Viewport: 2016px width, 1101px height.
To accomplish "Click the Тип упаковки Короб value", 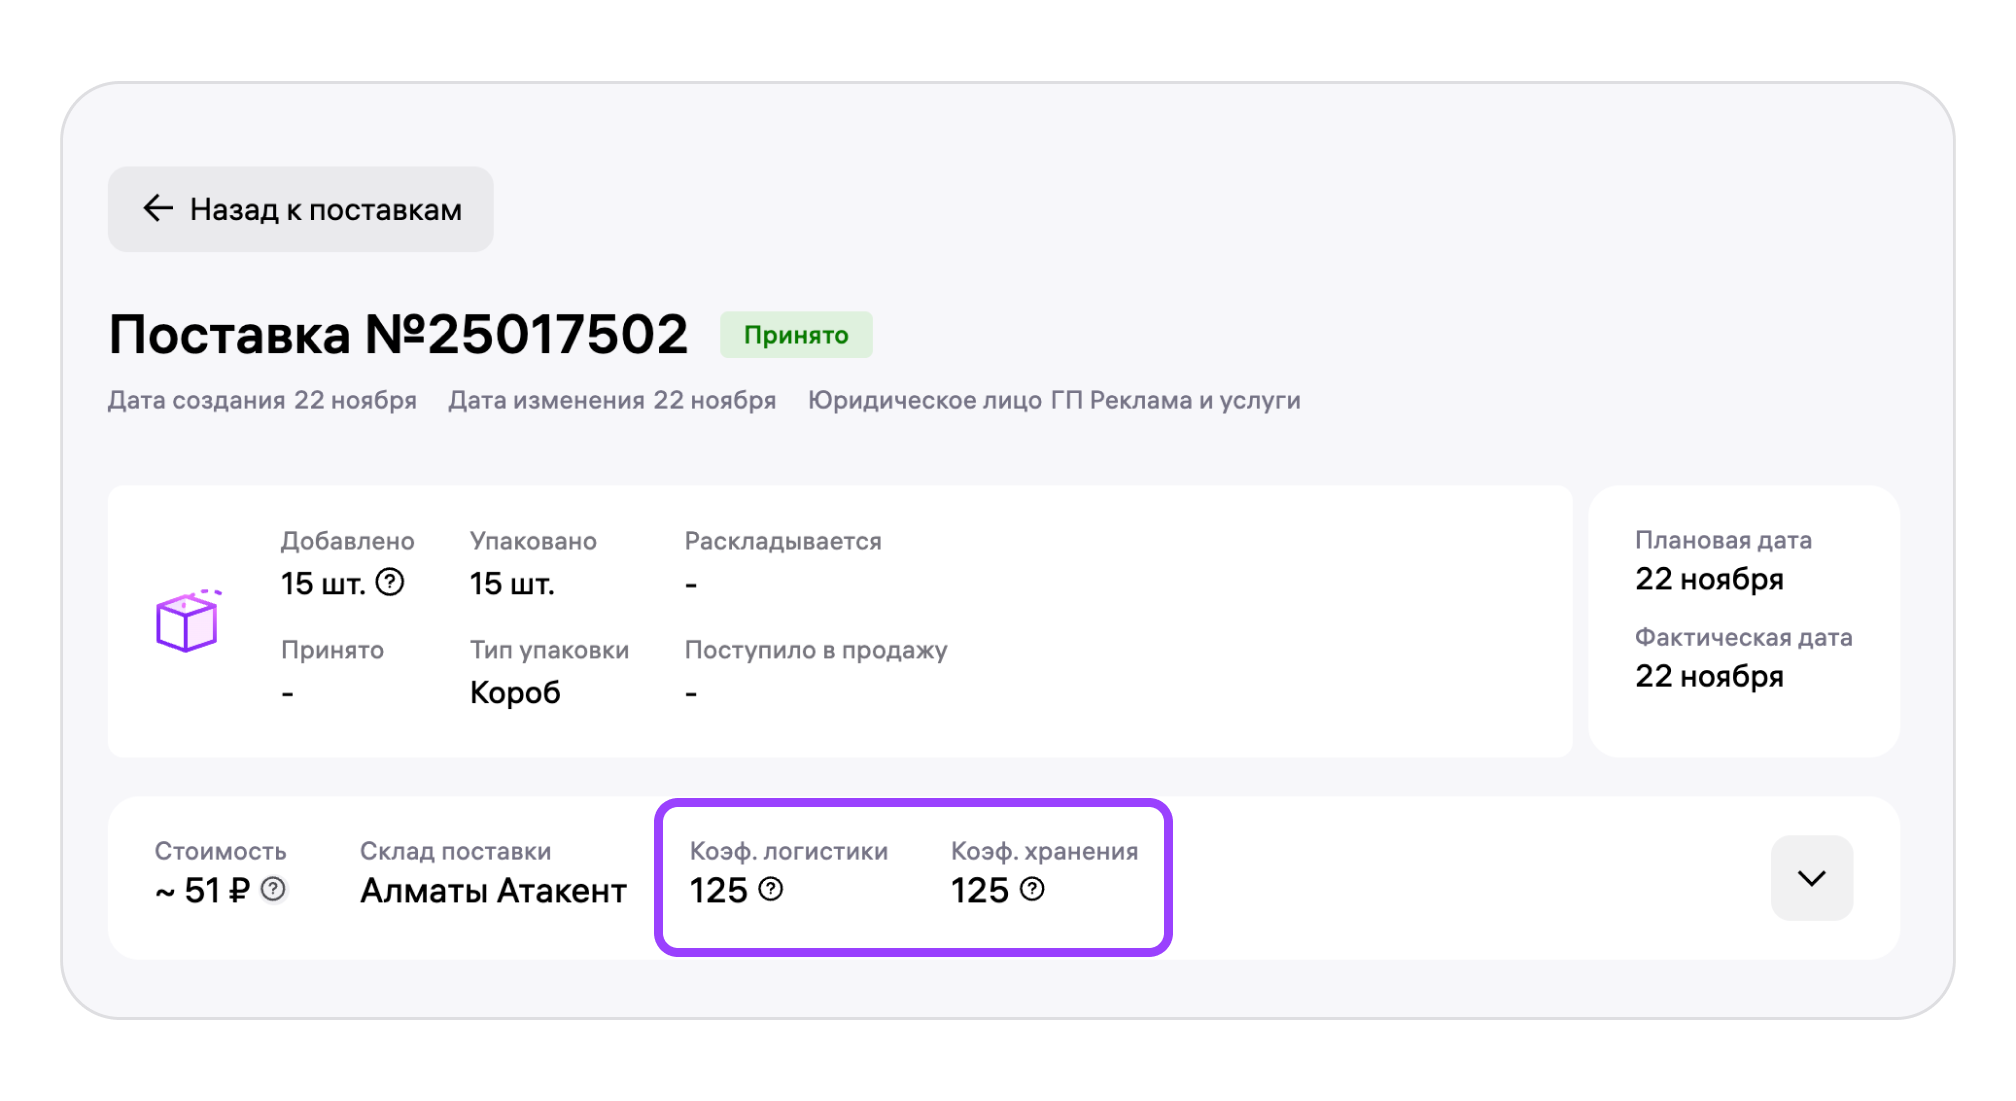I will [x=515, y=692].
